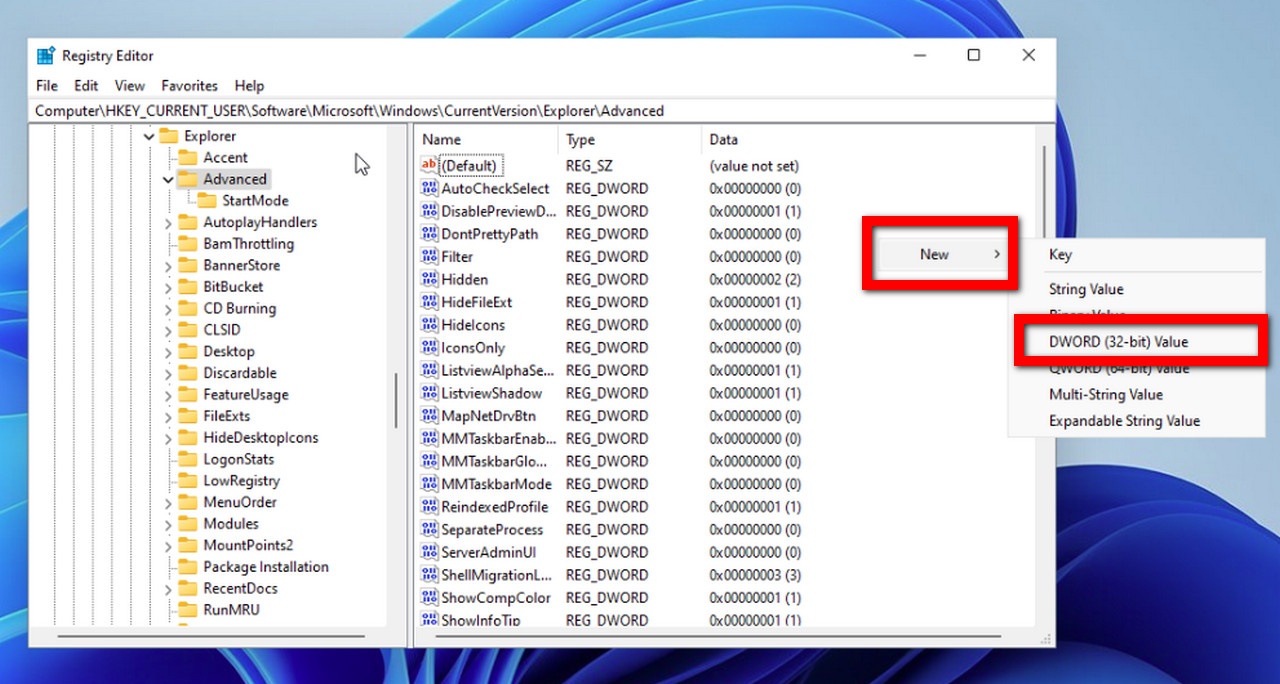Click the SeparateProcess value icon

point(430,530)
